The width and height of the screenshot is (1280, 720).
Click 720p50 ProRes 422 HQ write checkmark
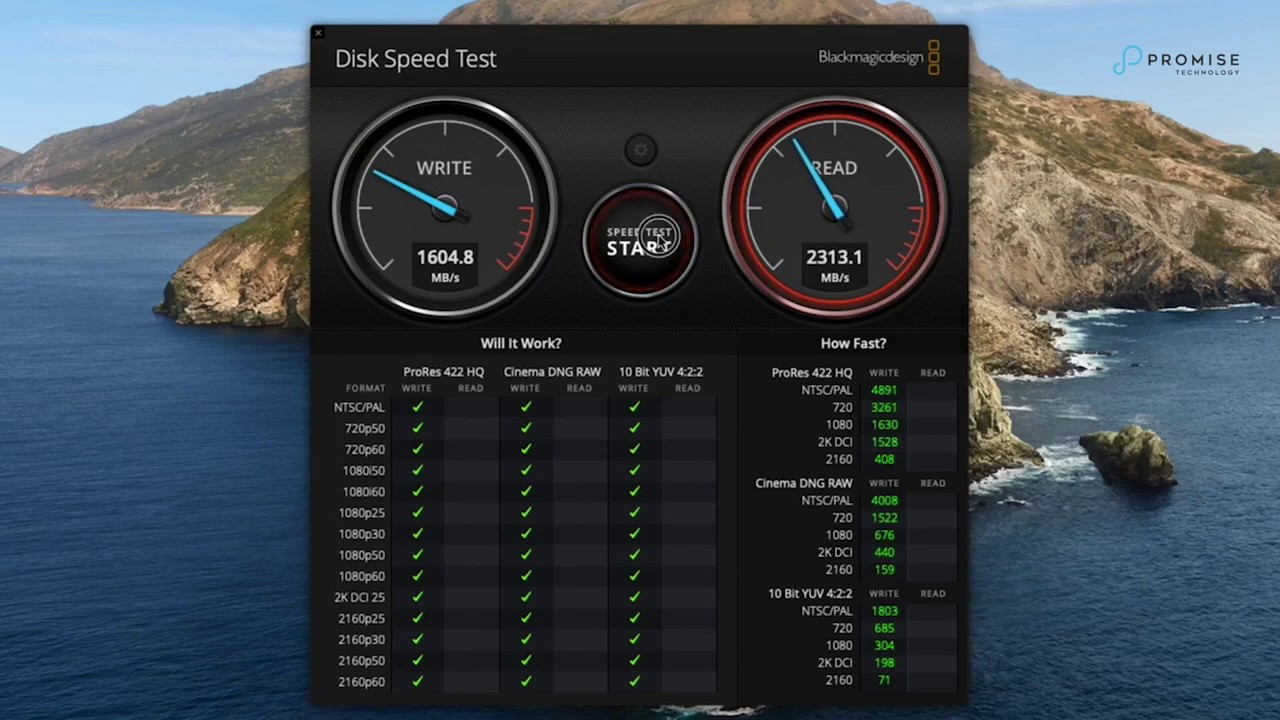click(x=417, y=428)
